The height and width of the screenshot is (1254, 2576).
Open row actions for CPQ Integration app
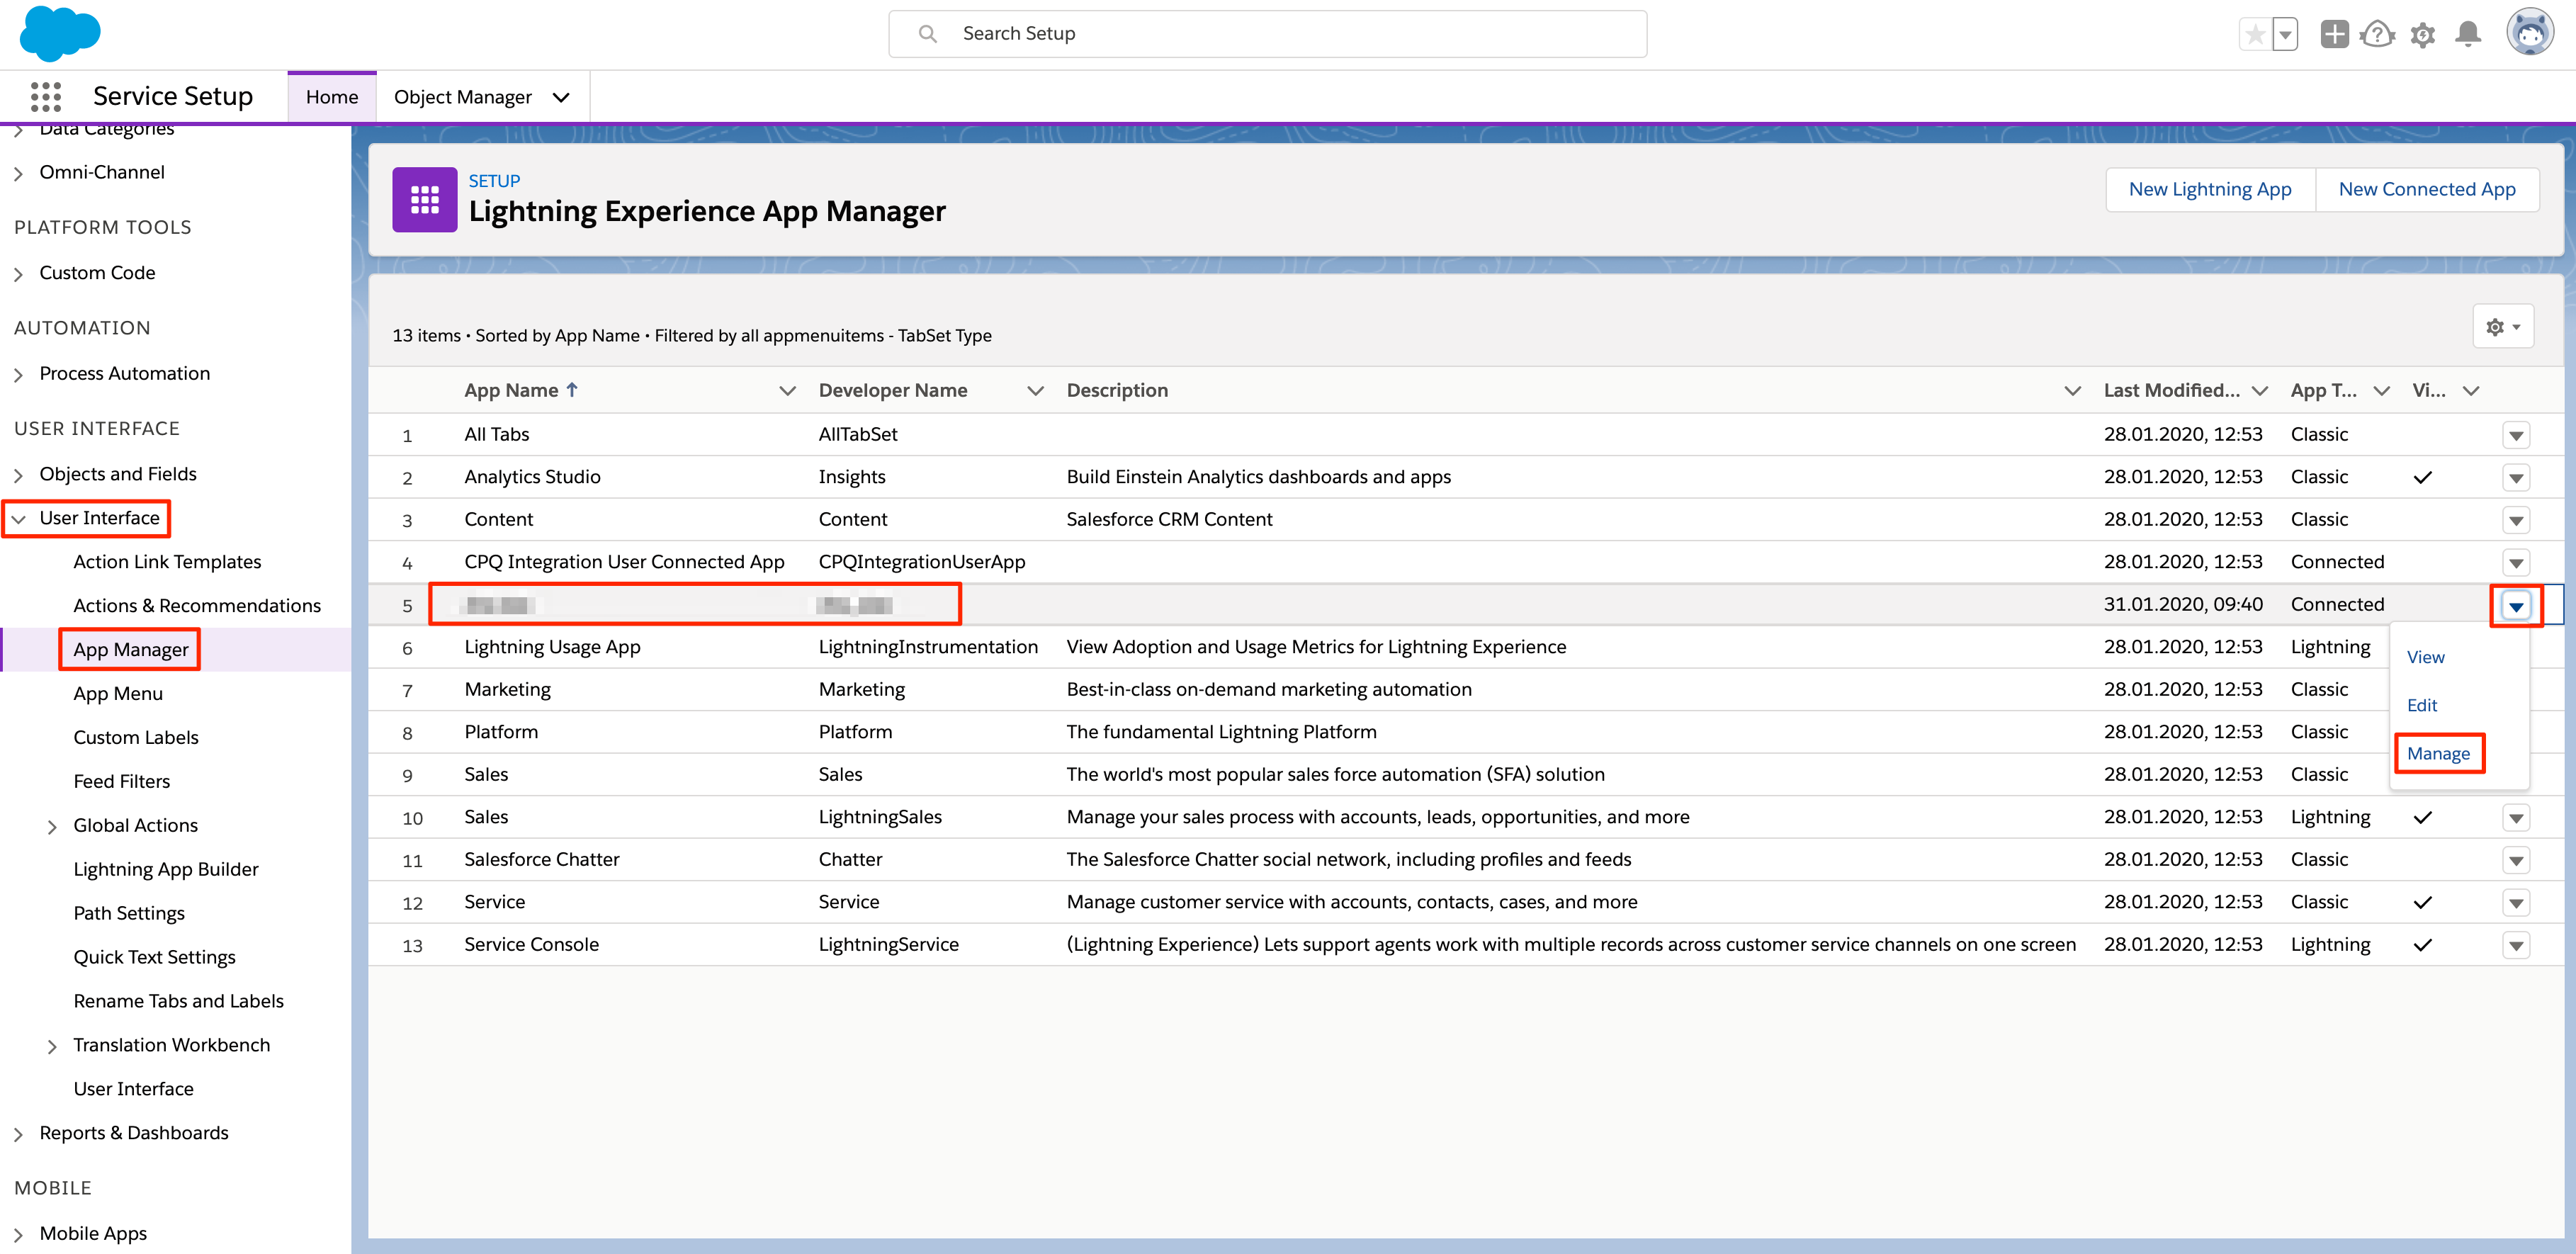point(2516,563)
